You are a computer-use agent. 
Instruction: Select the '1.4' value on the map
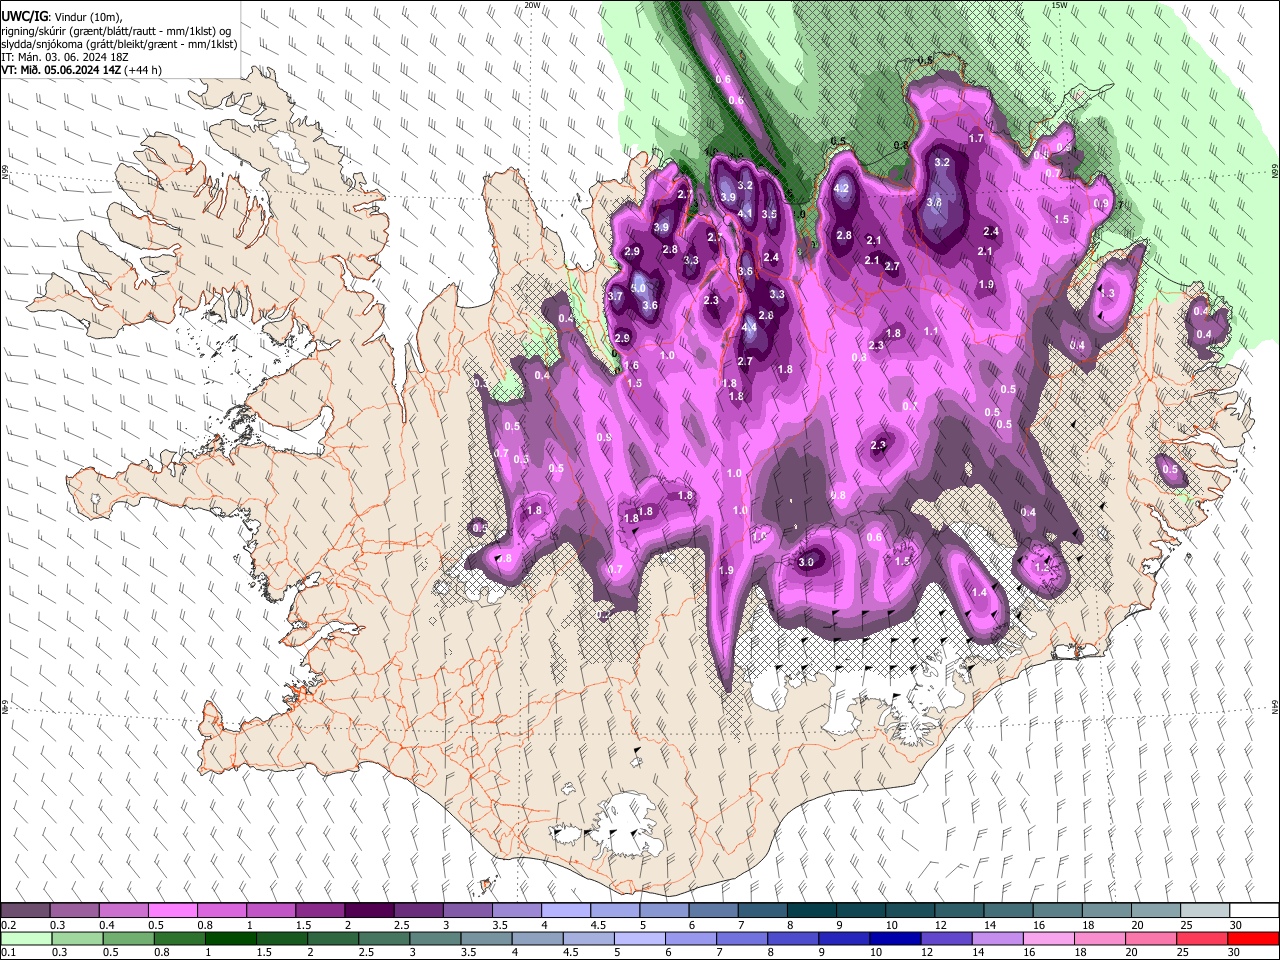coord(979,592)
